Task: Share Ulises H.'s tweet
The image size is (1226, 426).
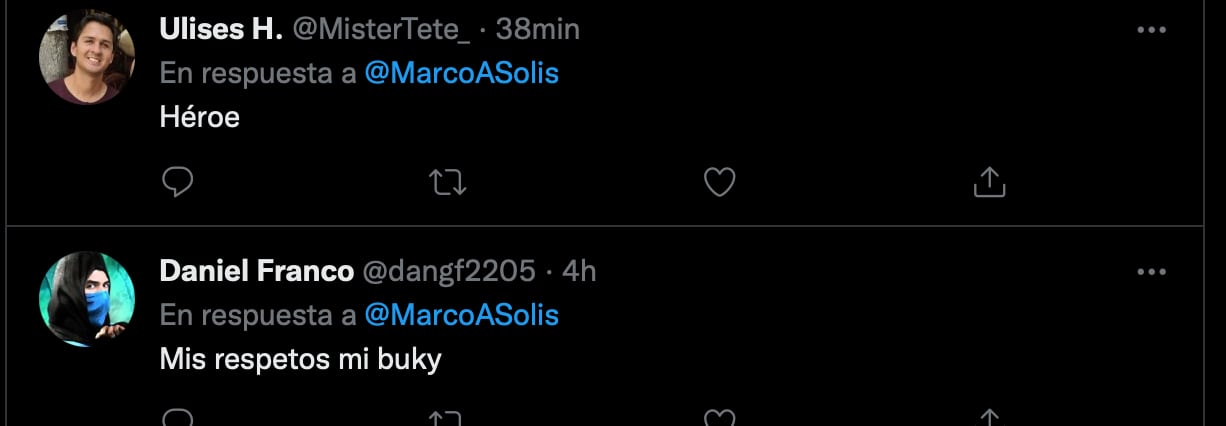Action: pyautogui.click(x=988, y=182)
